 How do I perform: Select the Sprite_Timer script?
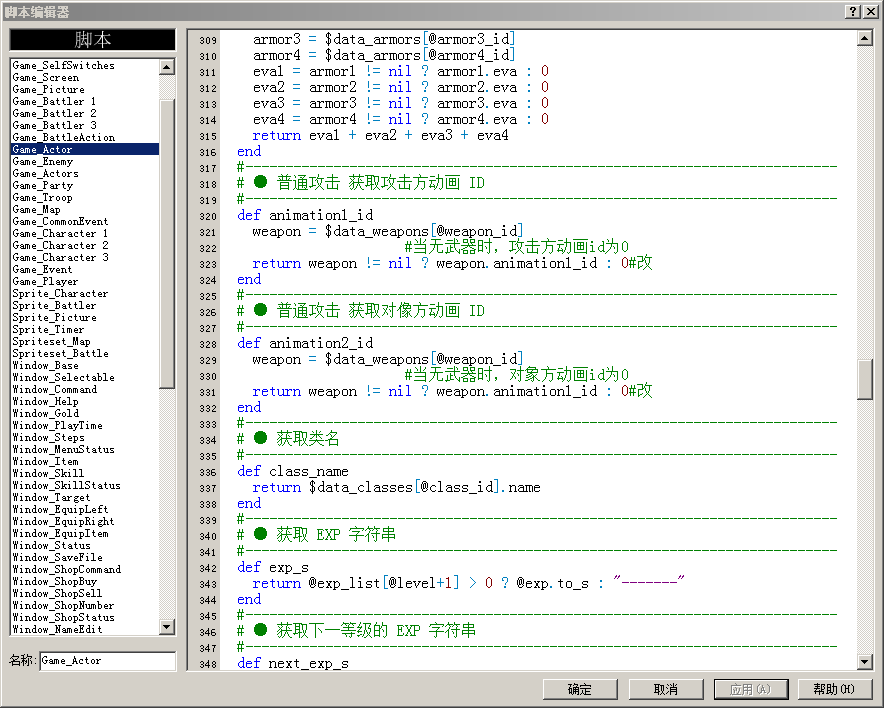85,329
